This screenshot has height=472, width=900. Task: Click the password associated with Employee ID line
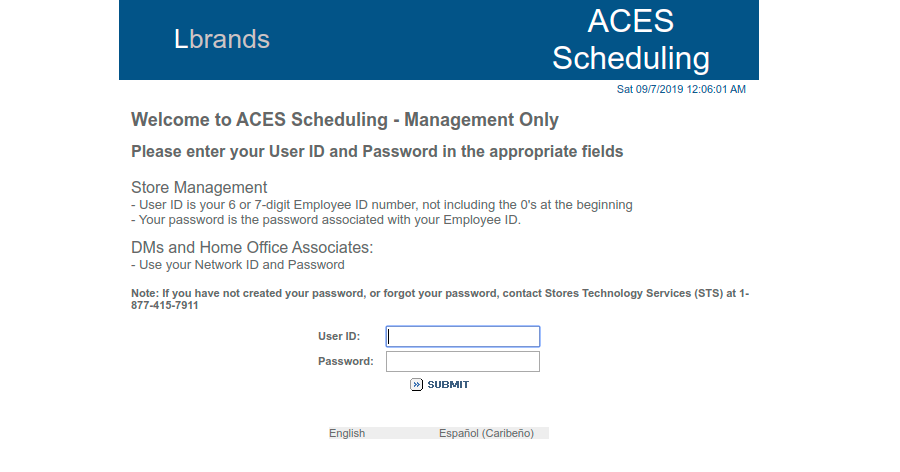click(x=325, y=220)
